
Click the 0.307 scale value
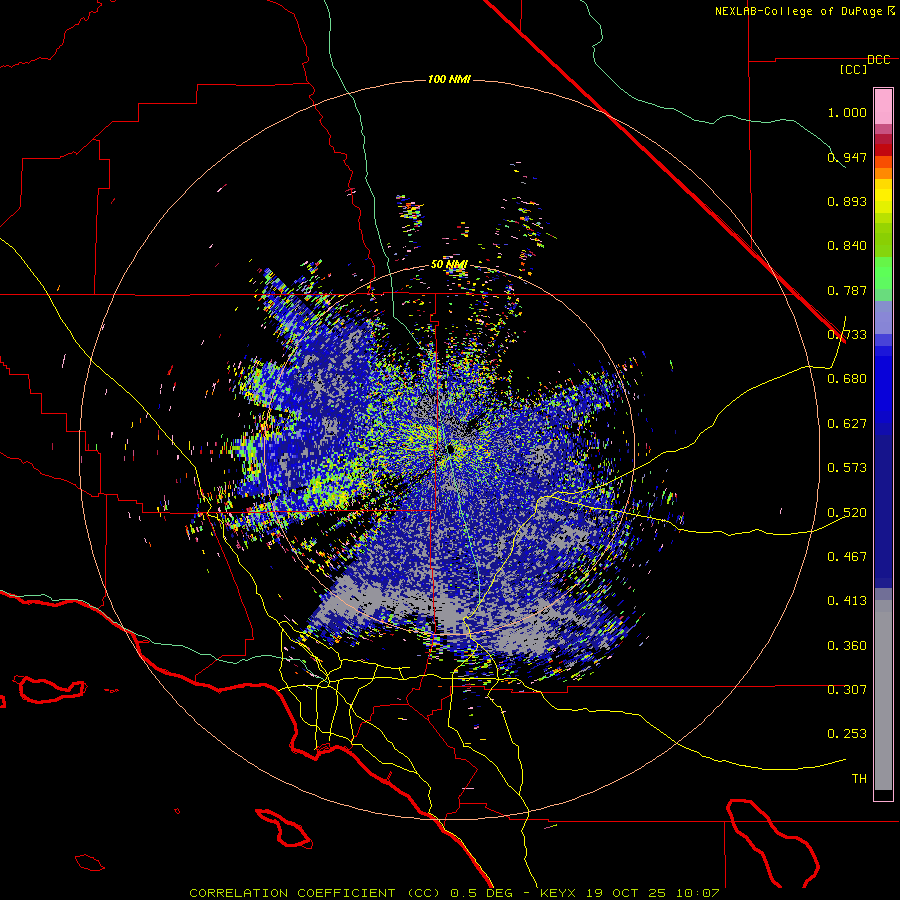(847, 690)
